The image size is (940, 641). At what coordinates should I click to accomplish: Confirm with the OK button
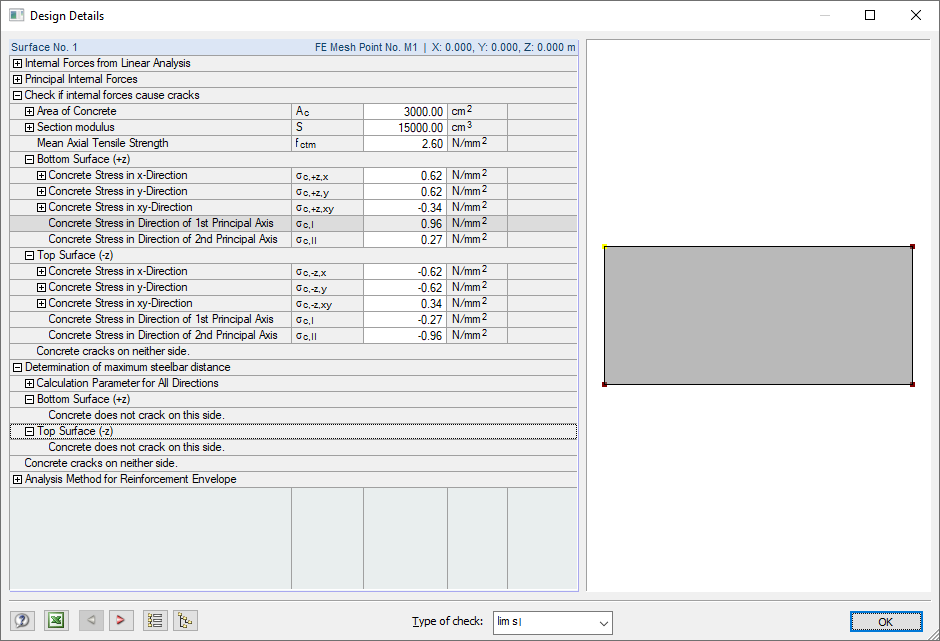point(885,622)
